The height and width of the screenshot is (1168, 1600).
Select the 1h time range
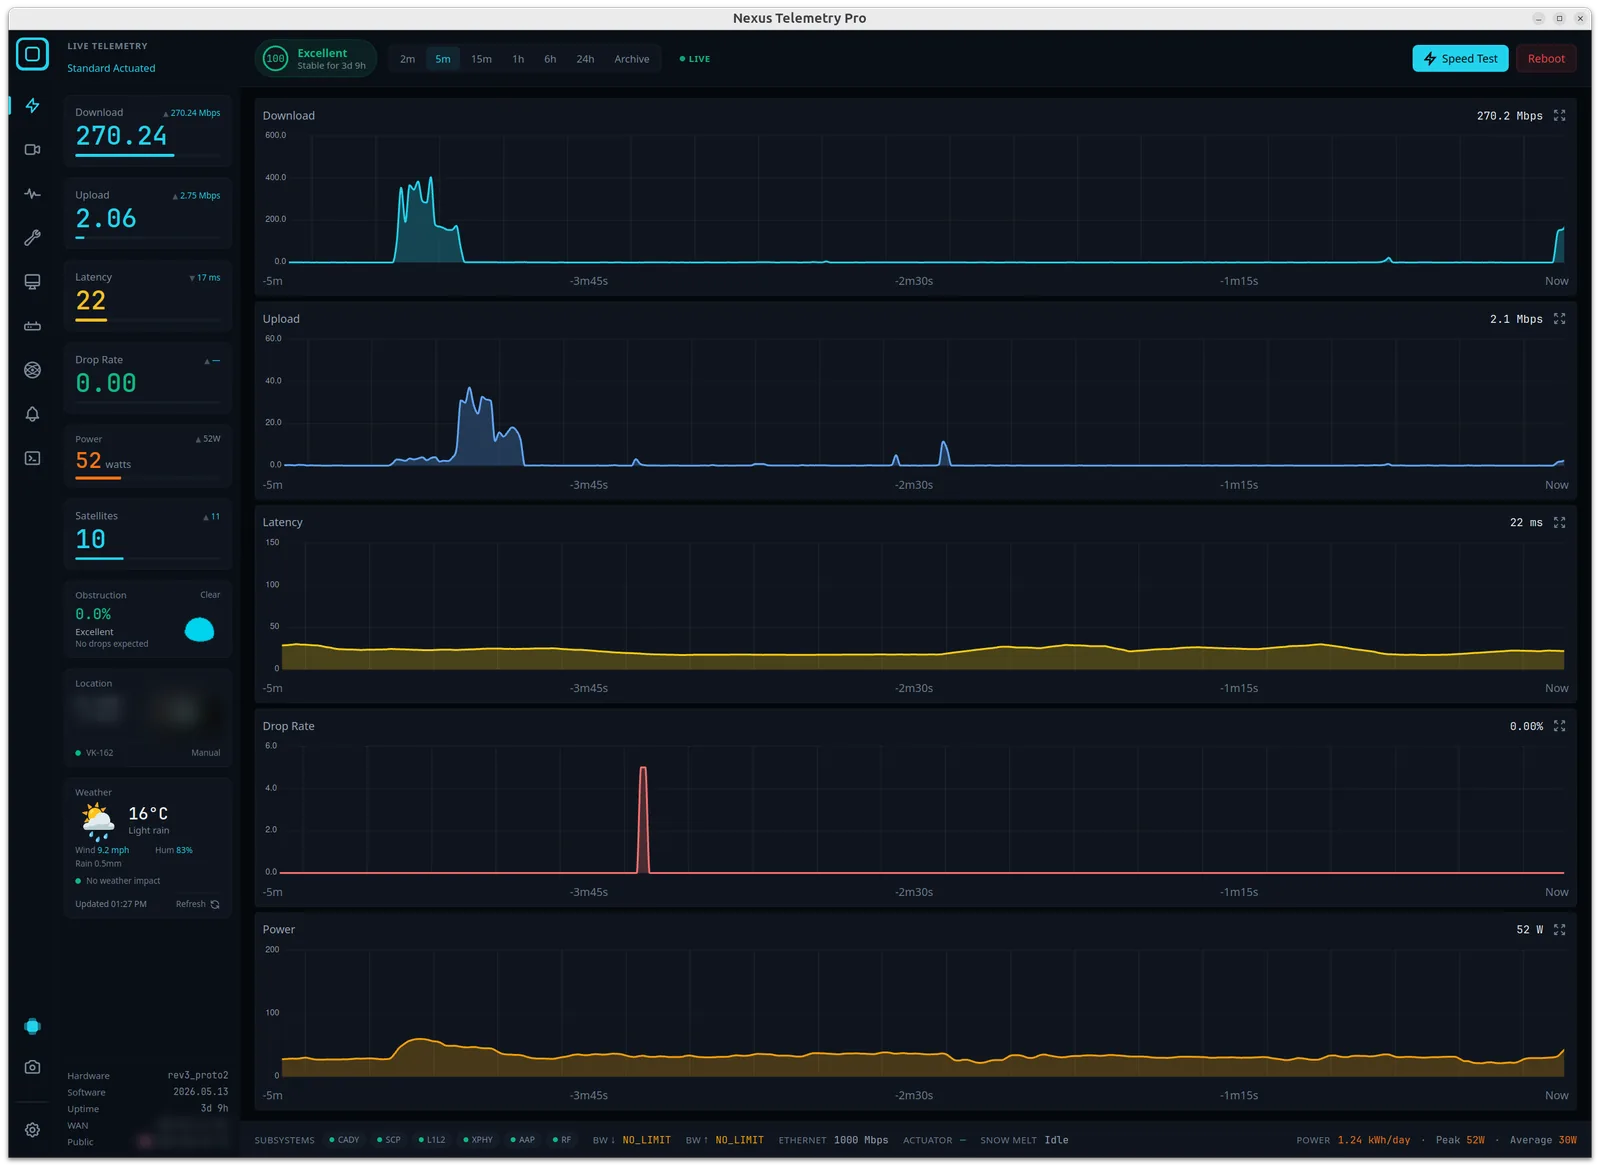[518, 59]
